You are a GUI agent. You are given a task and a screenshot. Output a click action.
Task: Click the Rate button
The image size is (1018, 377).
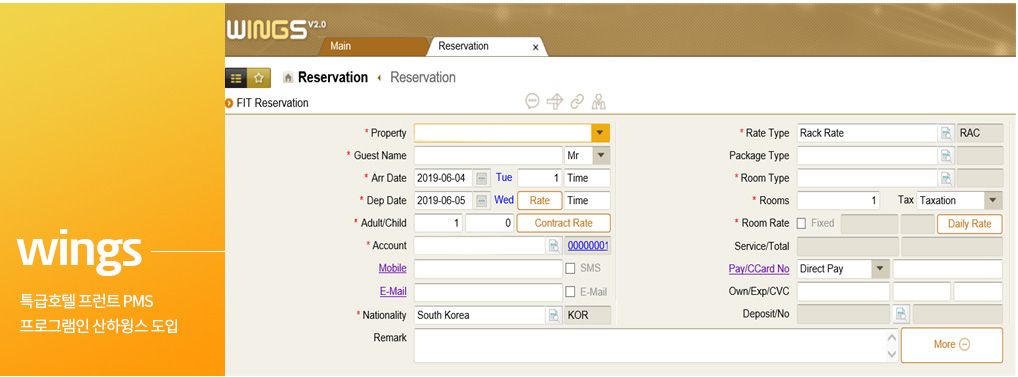coord(540,201)
